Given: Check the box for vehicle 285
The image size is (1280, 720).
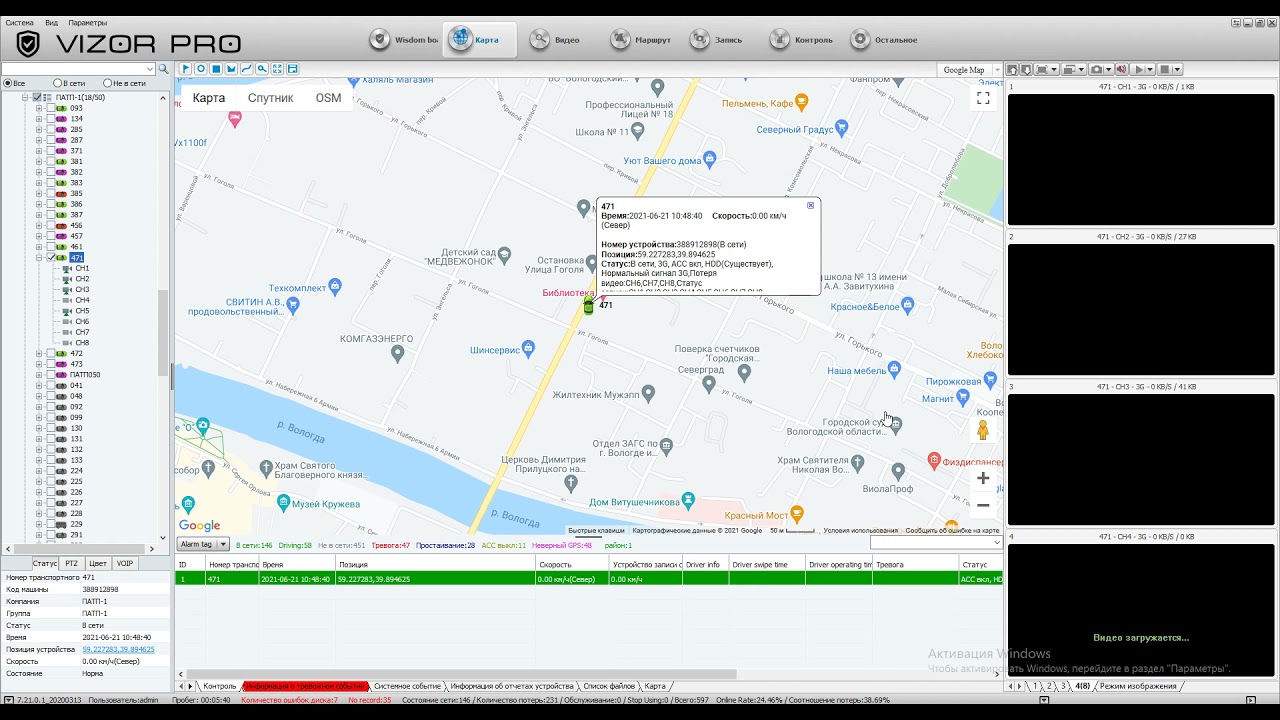Looking at the screenshot, I should point(51,129).
